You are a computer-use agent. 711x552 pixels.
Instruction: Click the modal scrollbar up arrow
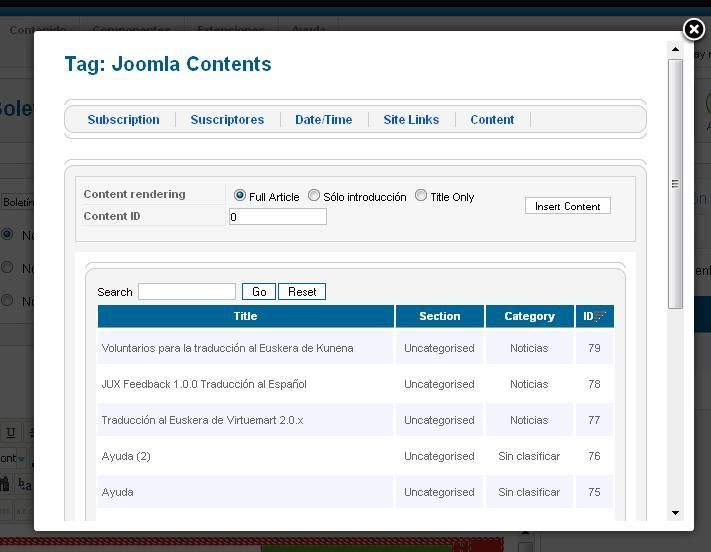click(x=675, y=49)
